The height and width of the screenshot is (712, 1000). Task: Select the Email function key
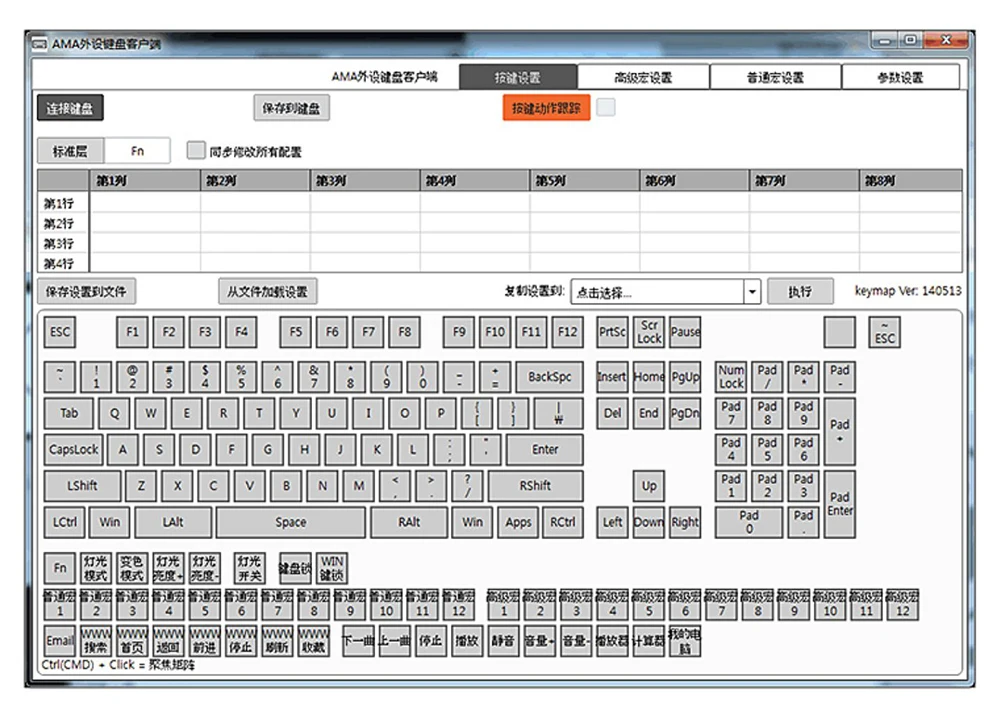60,640
